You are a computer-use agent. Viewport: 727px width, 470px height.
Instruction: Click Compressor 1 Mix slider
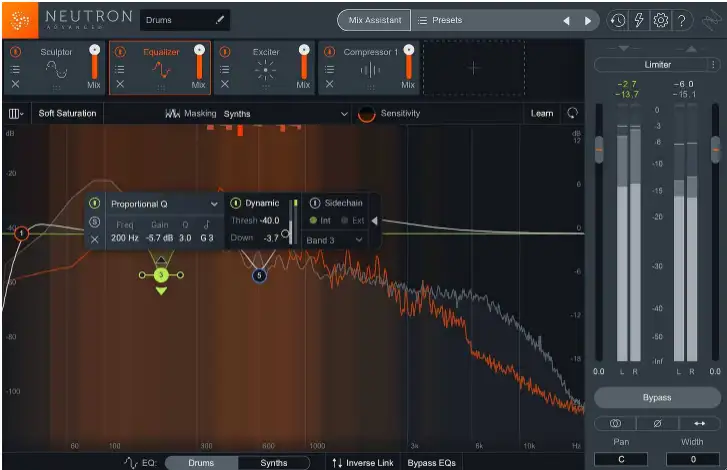pos(408,62)
